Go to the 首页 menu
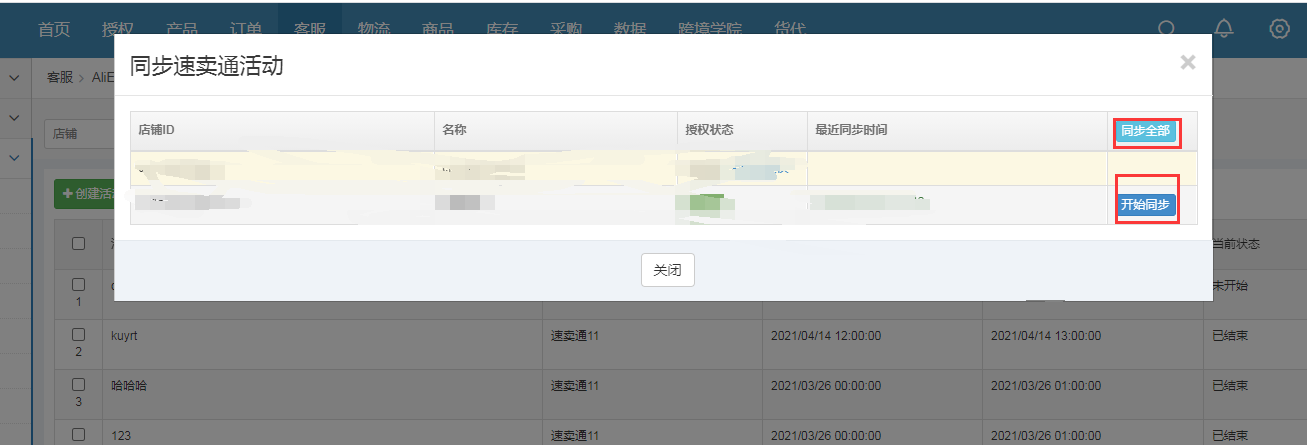The height and width of the screenshot is (445, 1307). point(54,29)
